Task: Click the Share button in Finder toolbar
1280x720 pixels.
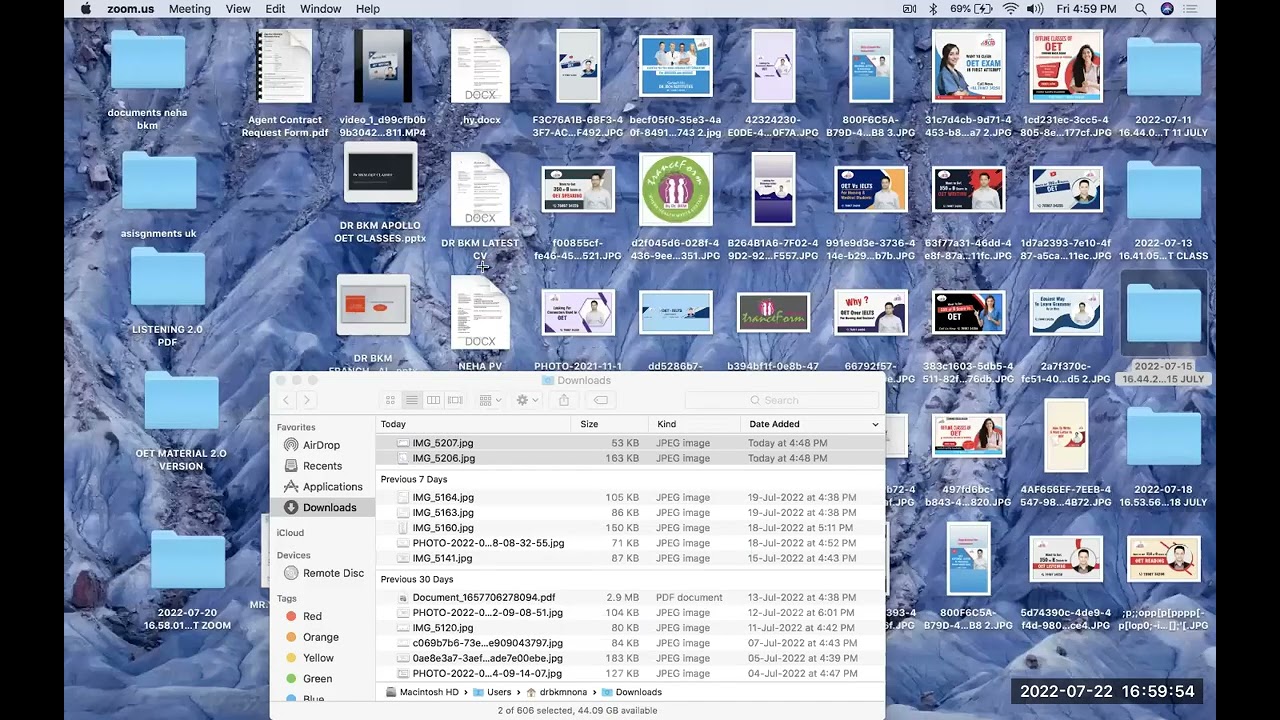Action: tap(564, 400)
